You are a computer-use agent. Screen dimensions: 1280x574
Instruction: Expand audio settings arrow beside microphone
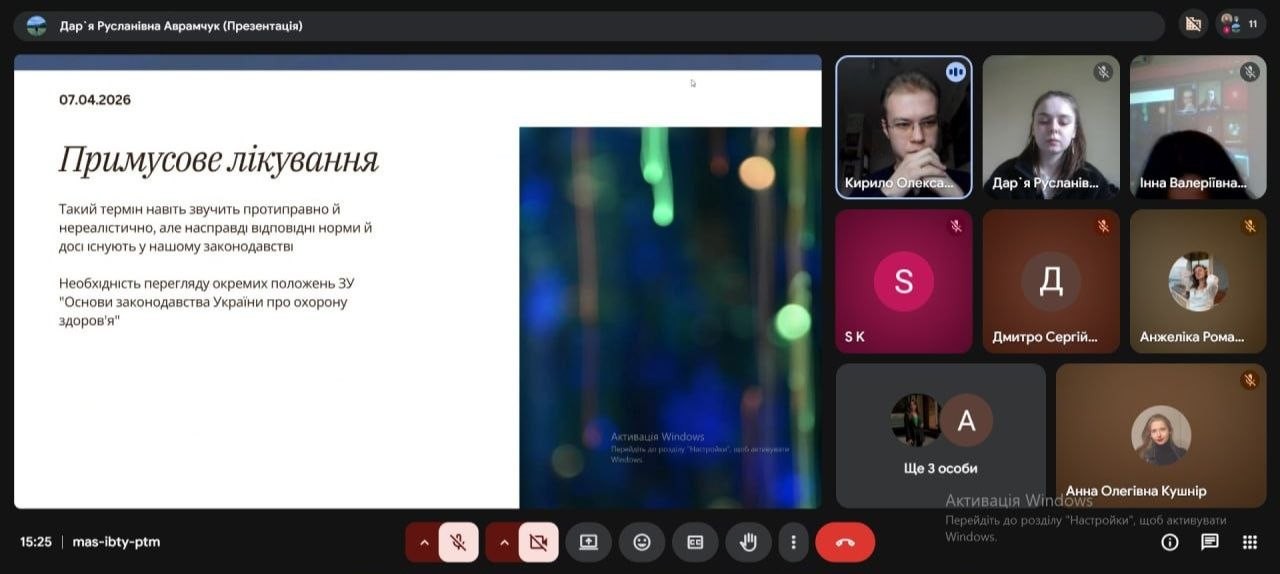tap(423, 542)
